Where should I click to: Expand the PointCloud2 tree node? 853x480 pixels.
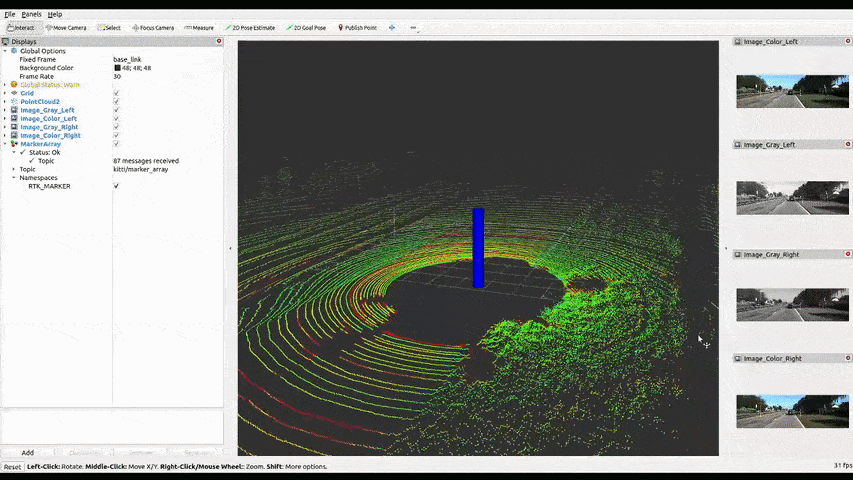pos(5,101)
